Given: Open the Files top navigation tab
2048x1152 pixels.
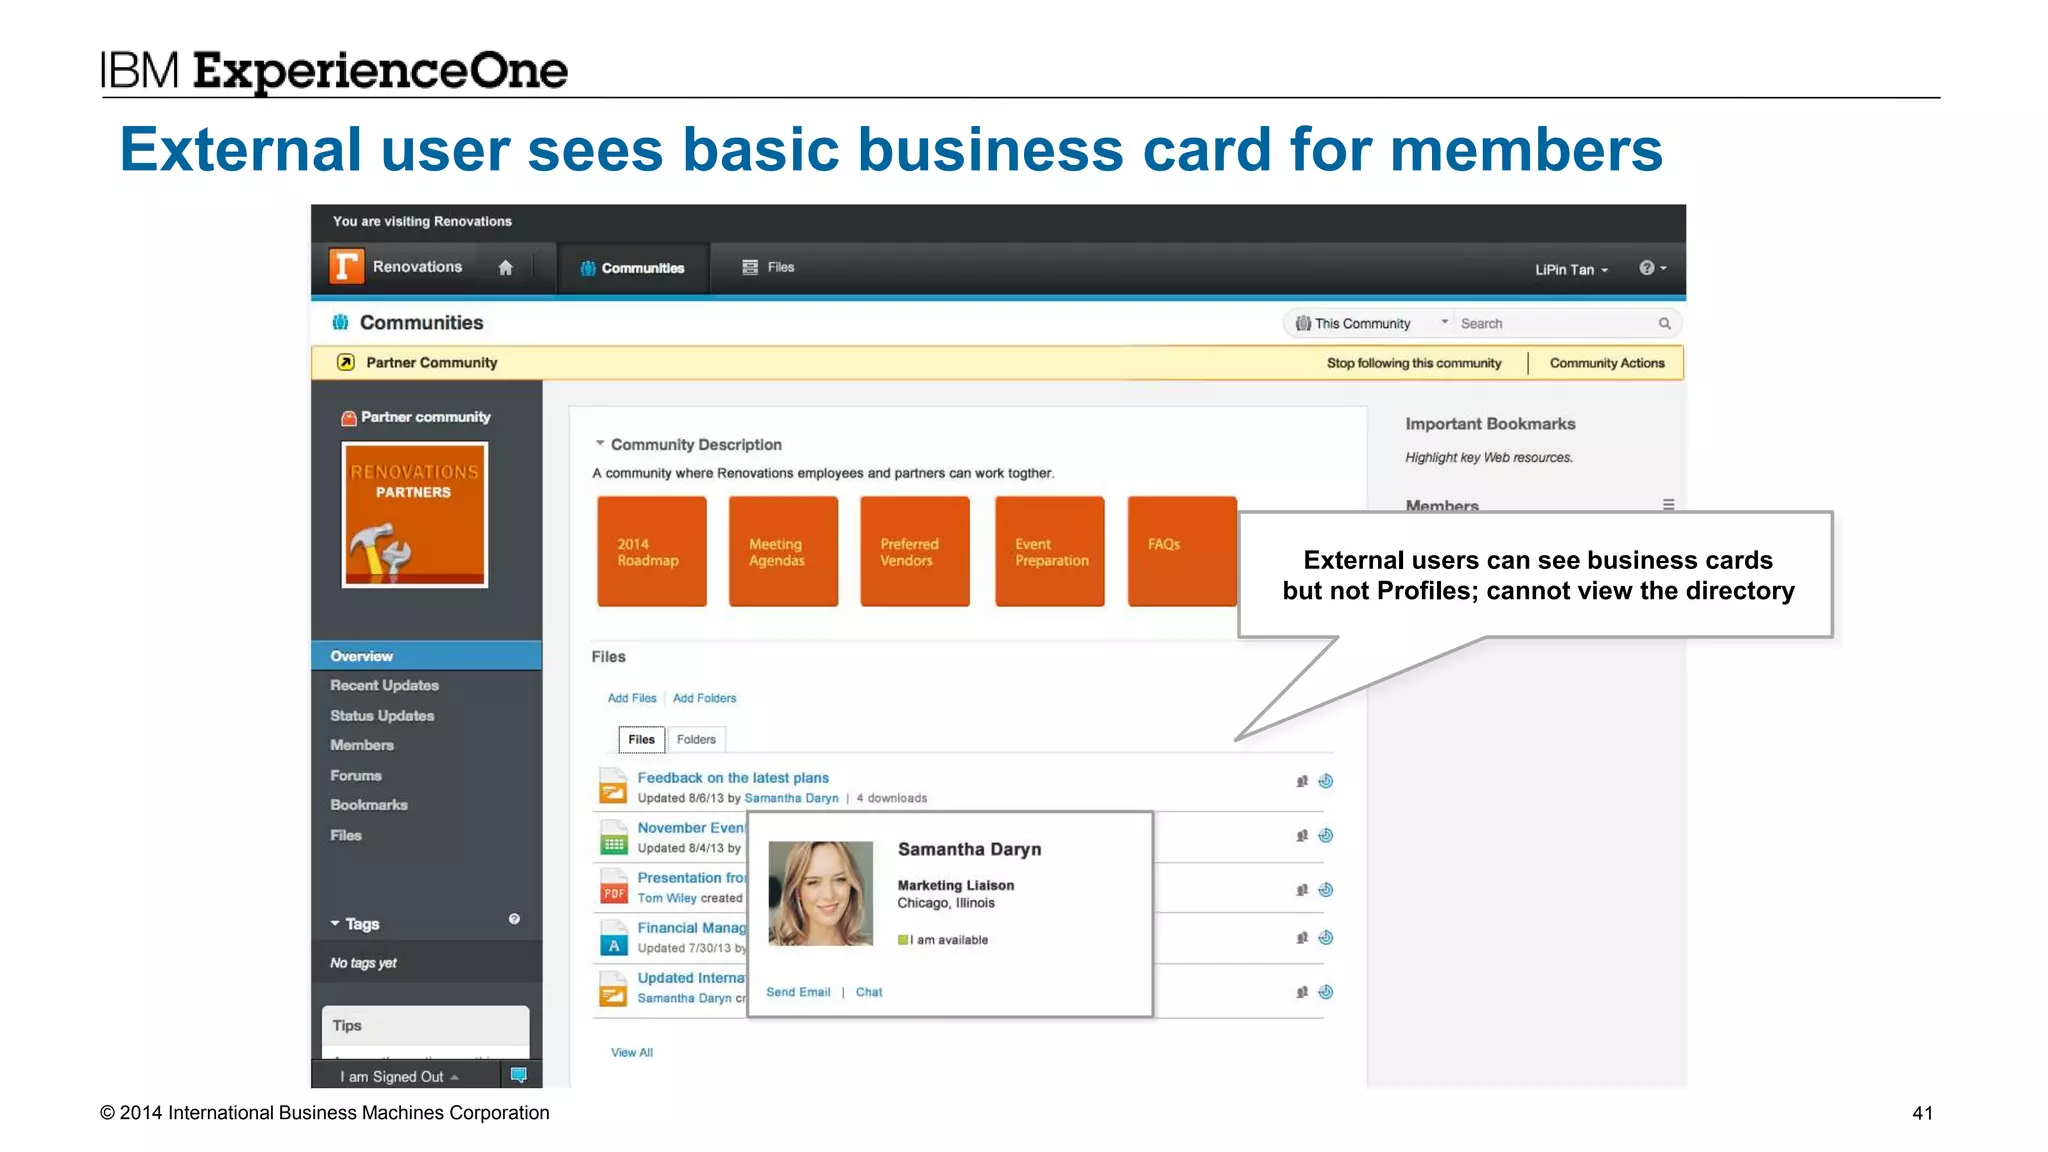Looking at the screenshot, I should [x=768, y=267].
